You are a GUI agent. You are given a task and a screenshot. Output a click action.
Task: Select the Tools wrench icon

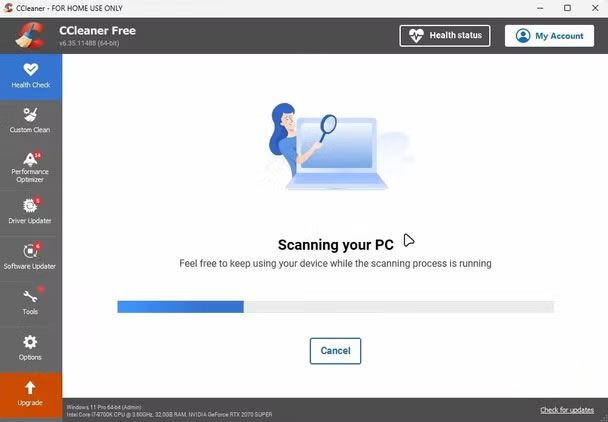[30, 297]
